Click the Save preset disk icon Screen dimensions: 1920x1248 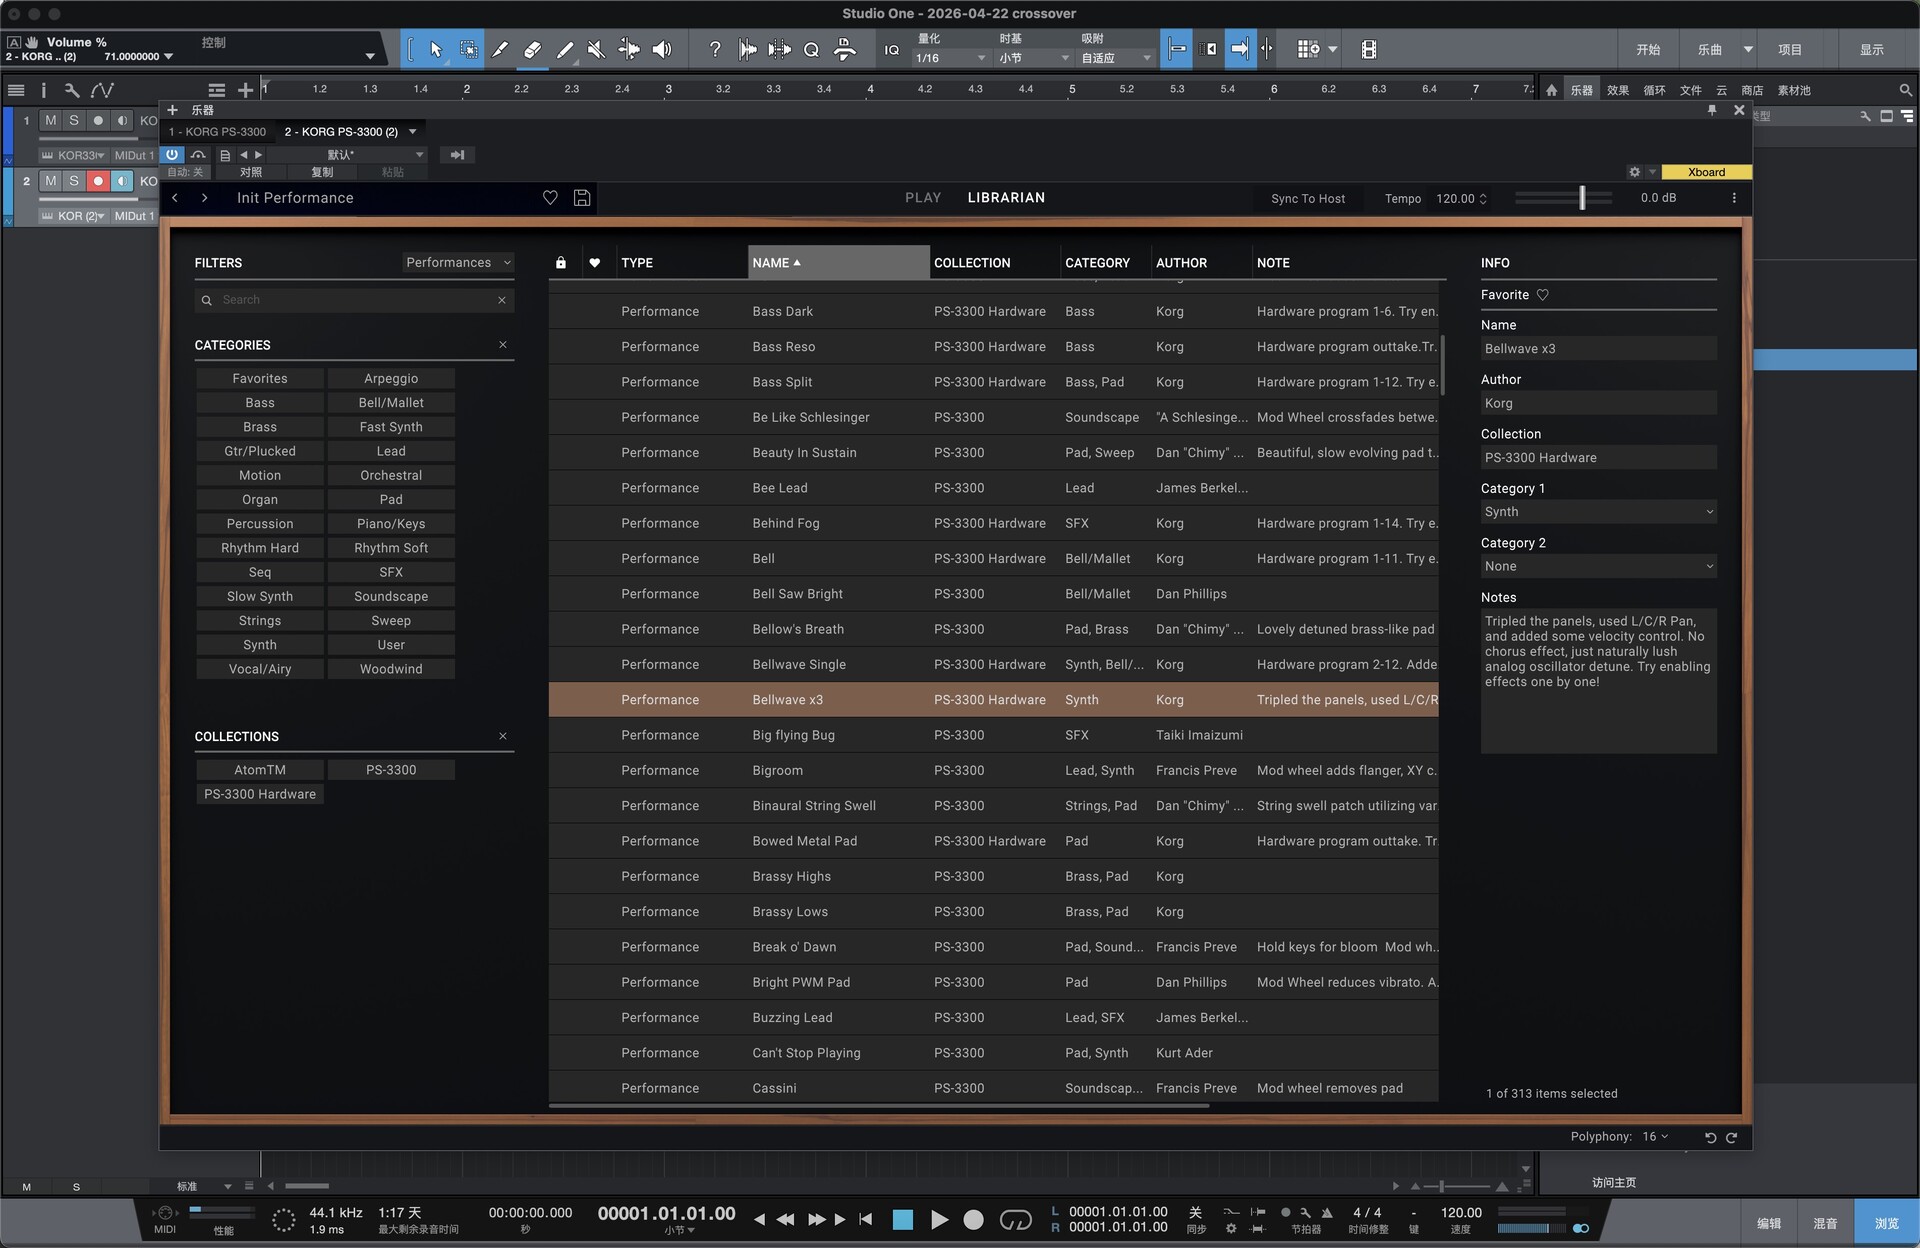[582, 198]
